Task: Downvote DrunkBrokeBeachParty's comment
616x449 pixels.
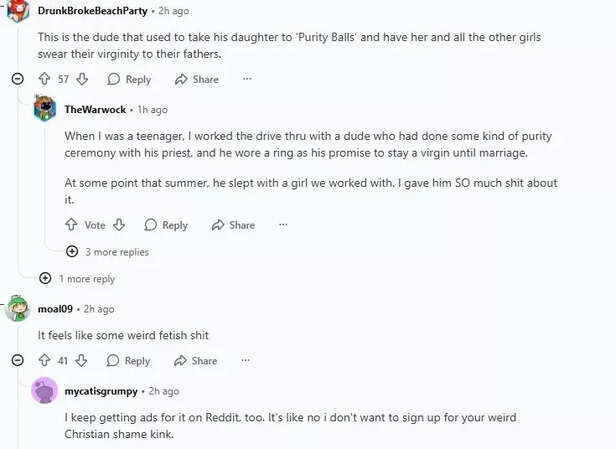Action: (x=82, y=79)
